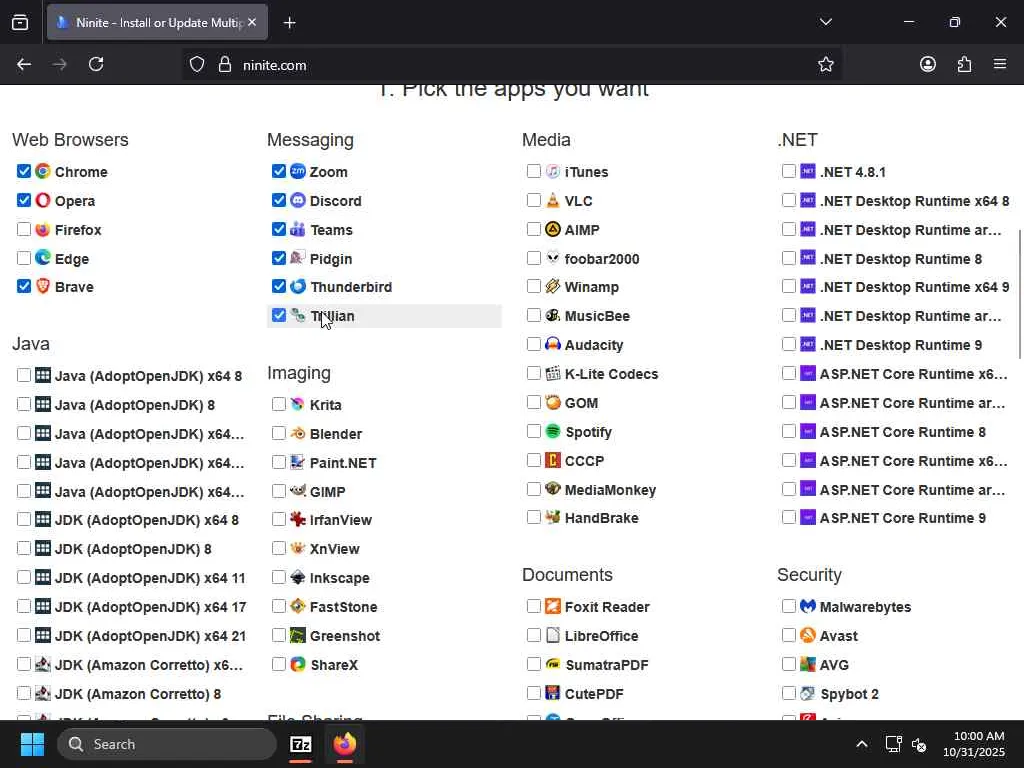
Task: Expand the system tray hidden icons chevron
Action: (x=862, y=744)
